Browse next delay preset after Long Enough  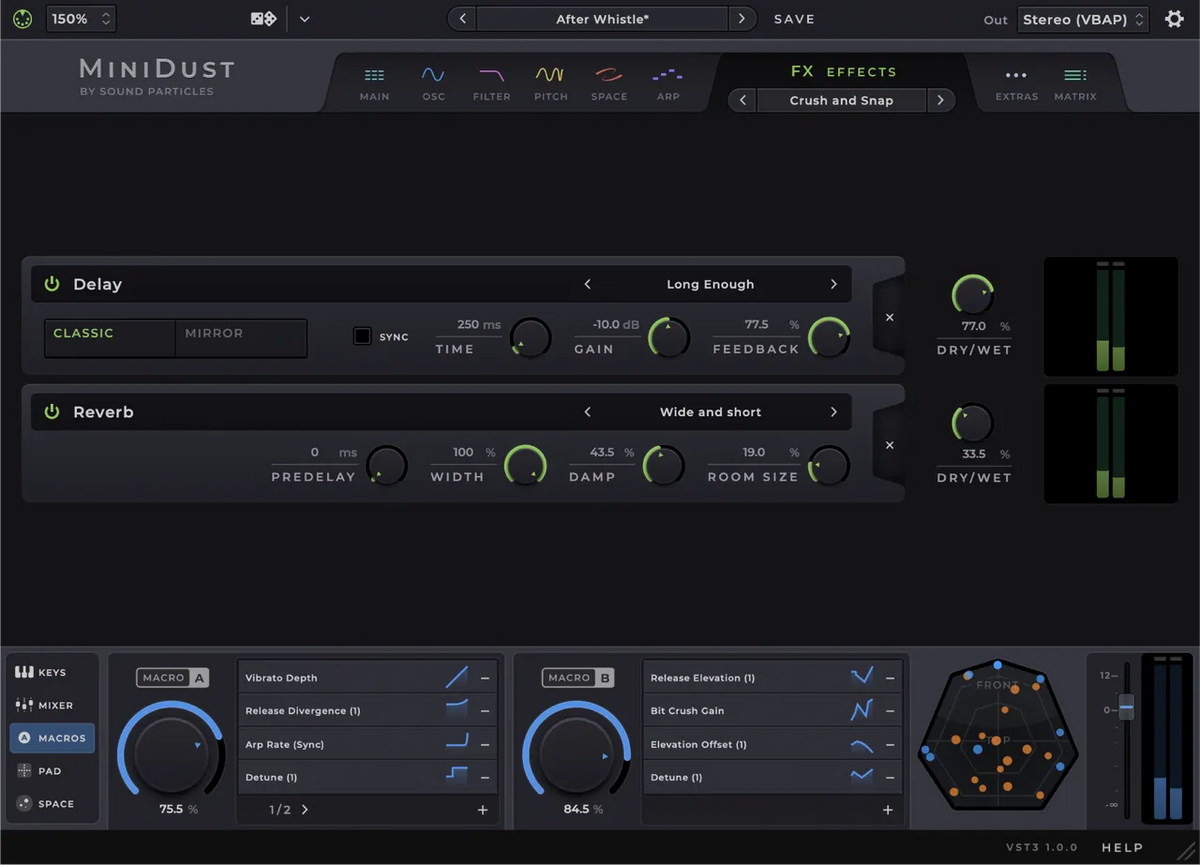833,284
